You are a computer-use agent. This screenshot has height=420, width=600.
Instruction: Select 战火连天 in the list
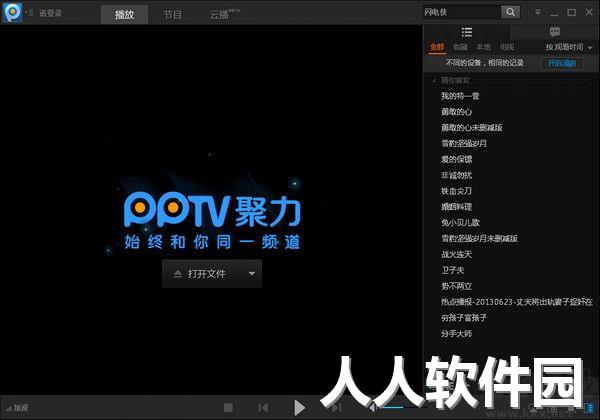click(x=457, y=254)
